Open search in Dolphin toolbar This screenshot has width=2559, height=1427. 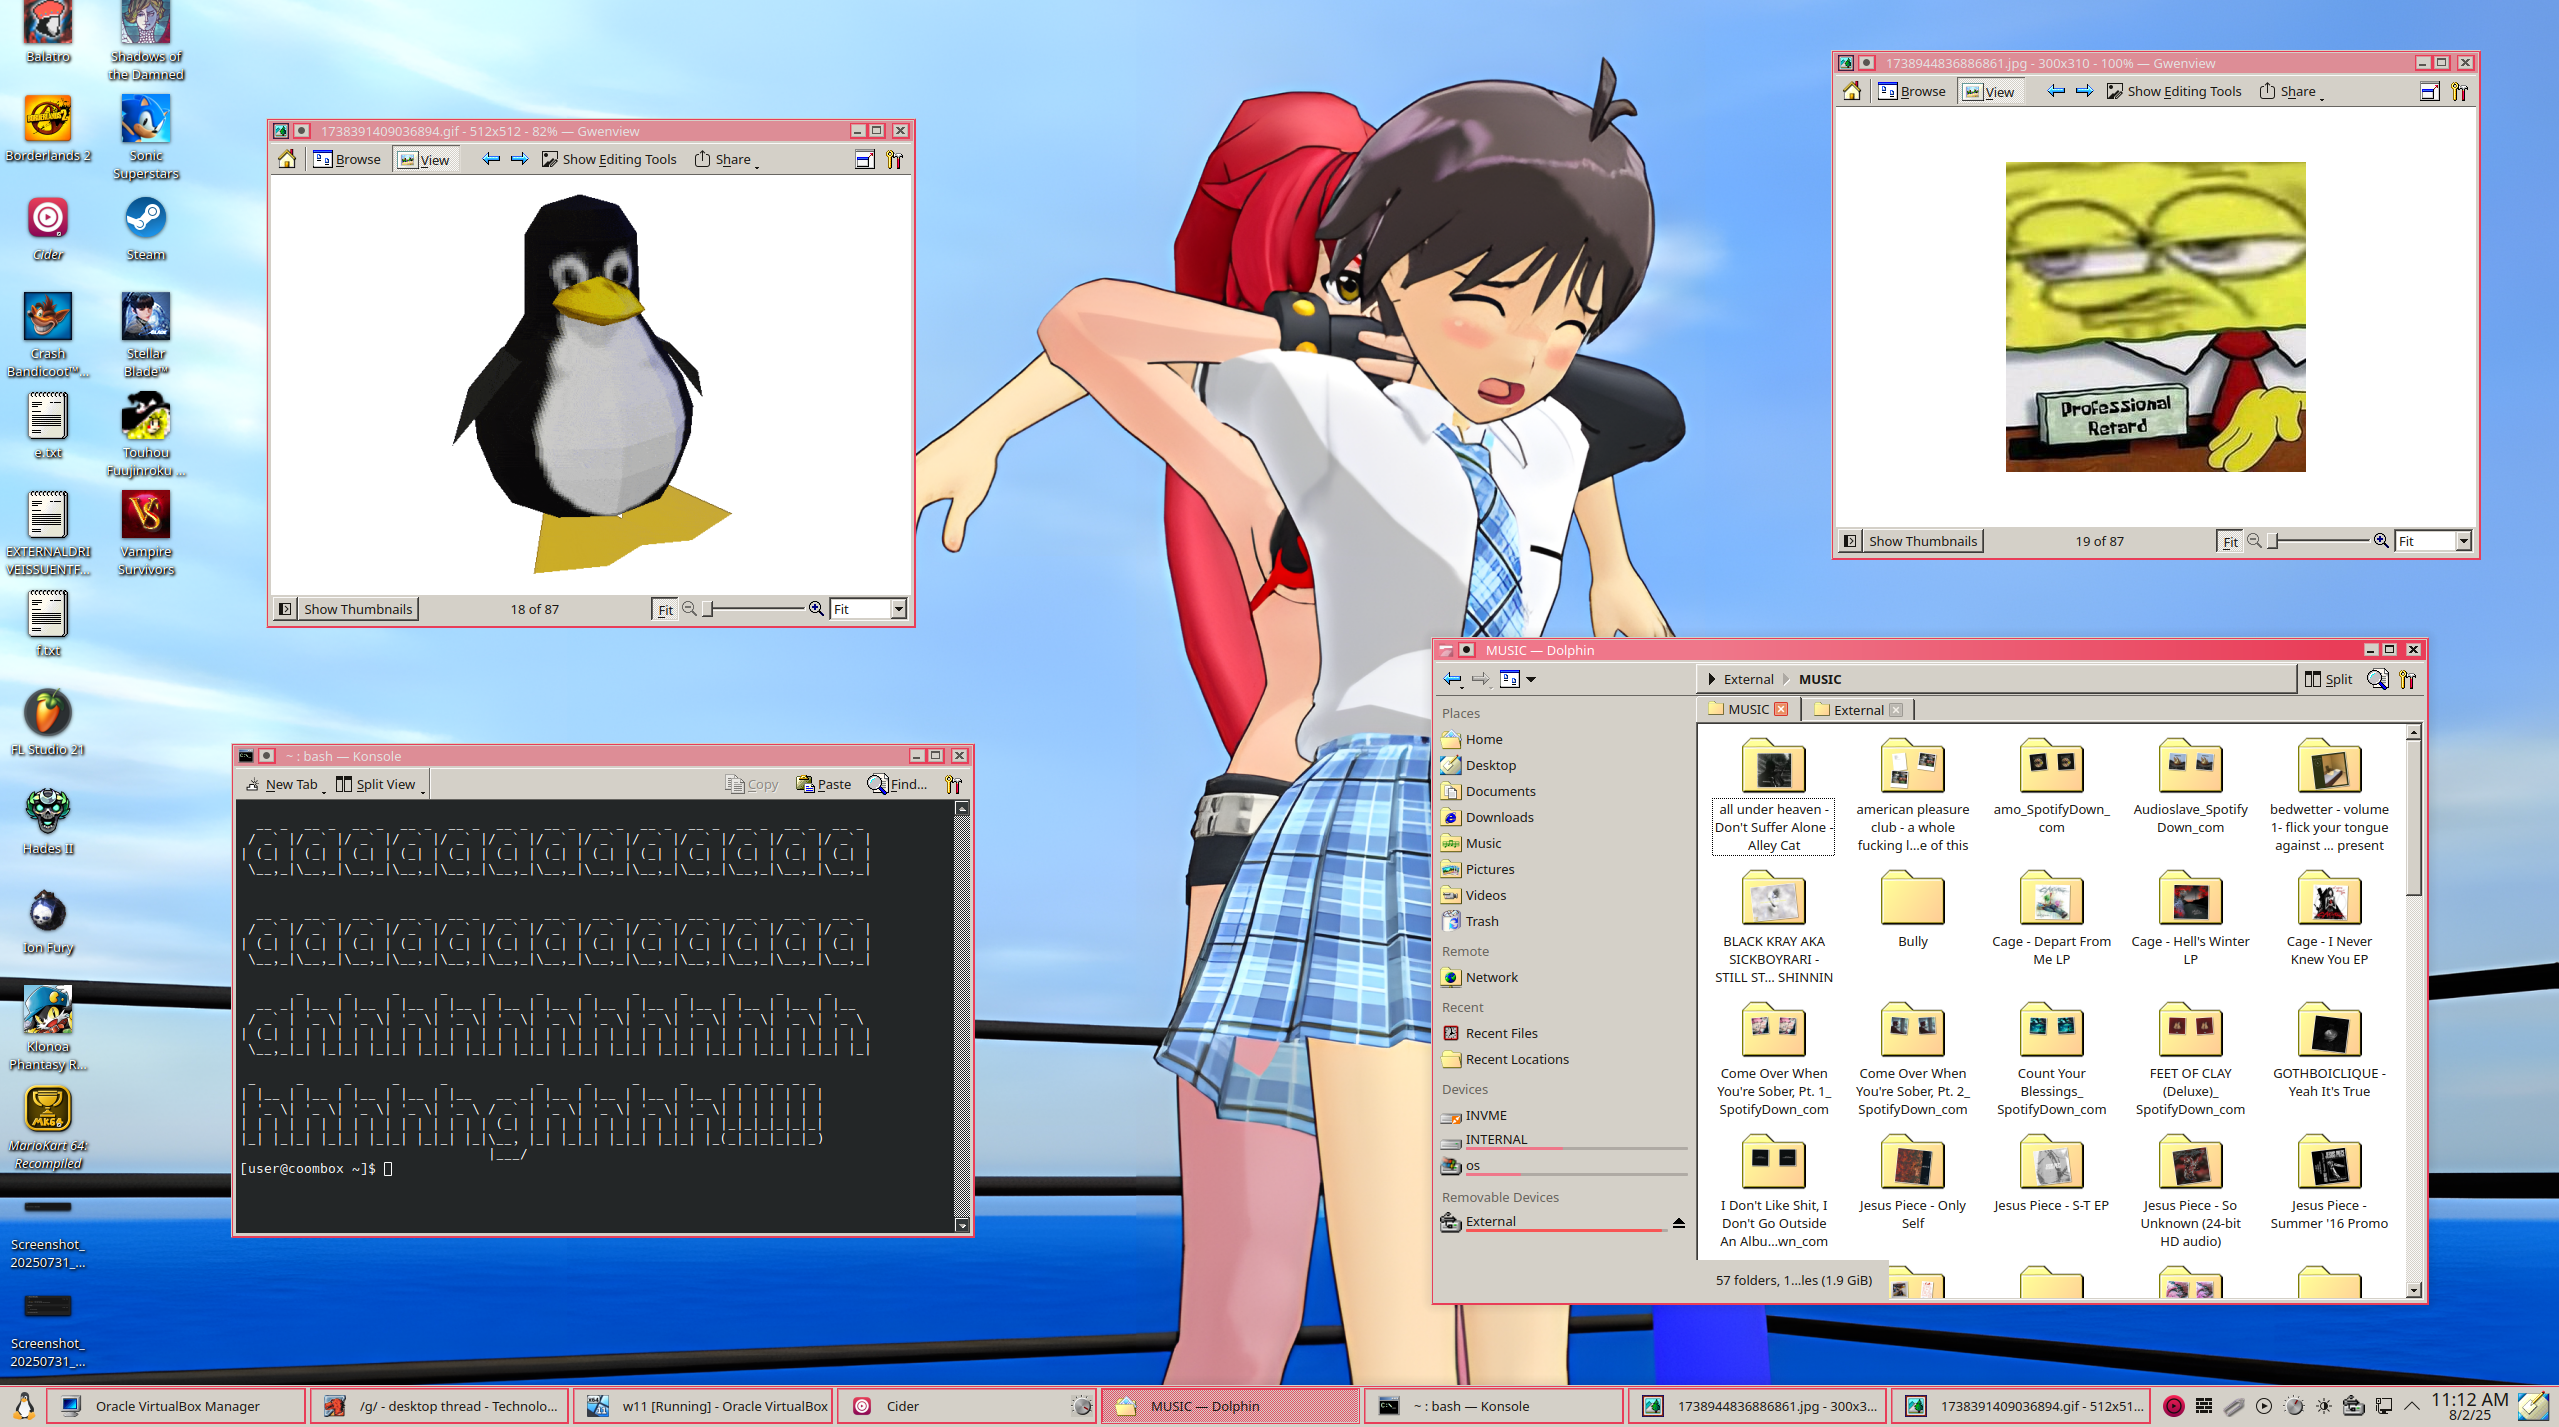point(2377,679)
